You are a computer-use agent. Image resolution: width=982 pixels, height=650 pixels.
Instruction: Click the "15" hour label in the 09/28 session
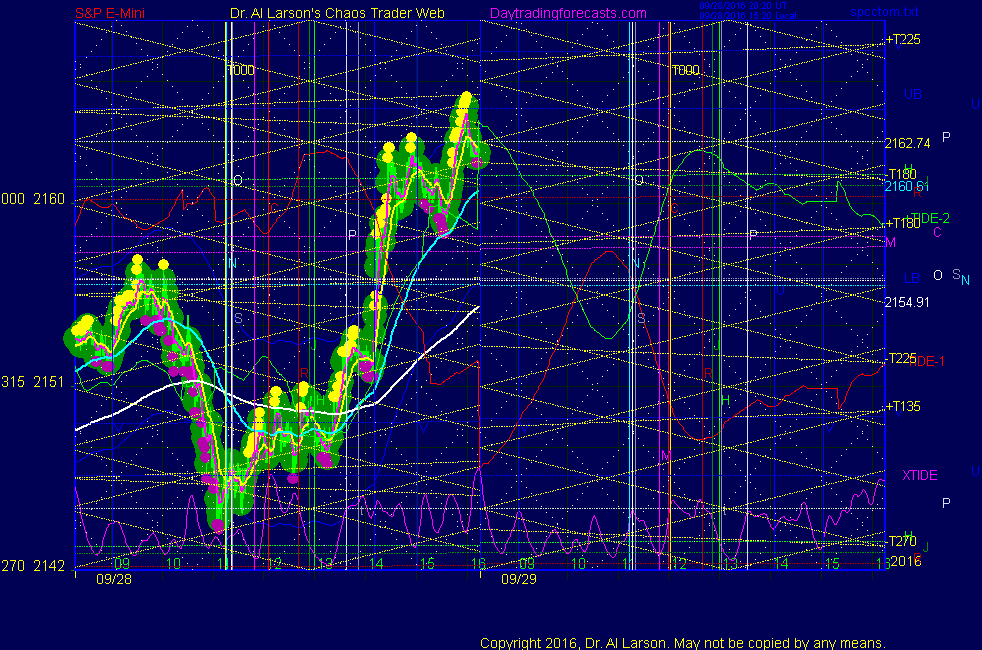click(x=427, y=564)
